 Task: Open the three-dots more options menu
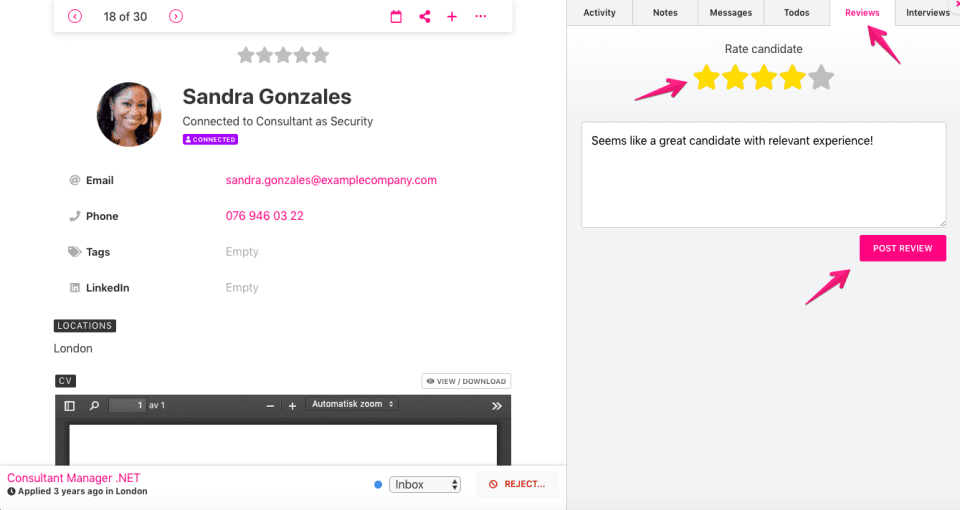(481, 16)
